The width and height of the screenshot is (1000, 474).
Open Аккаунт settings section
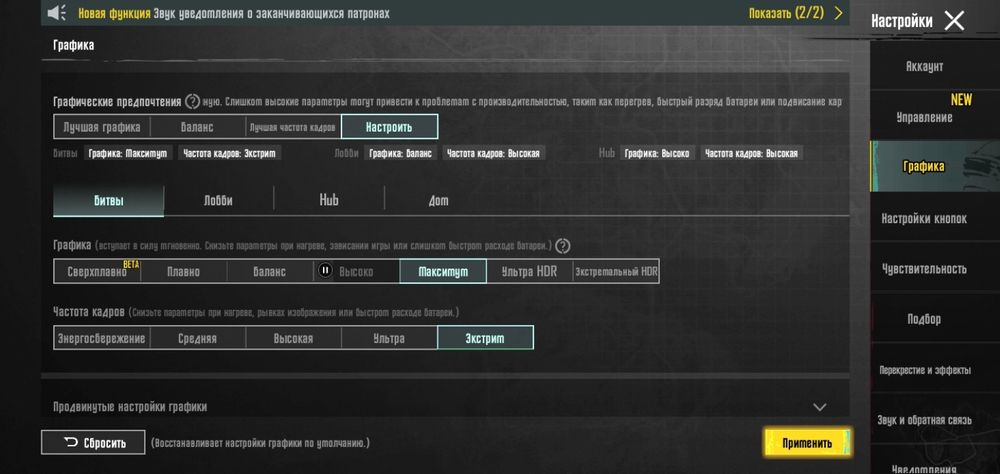point(924,66)
